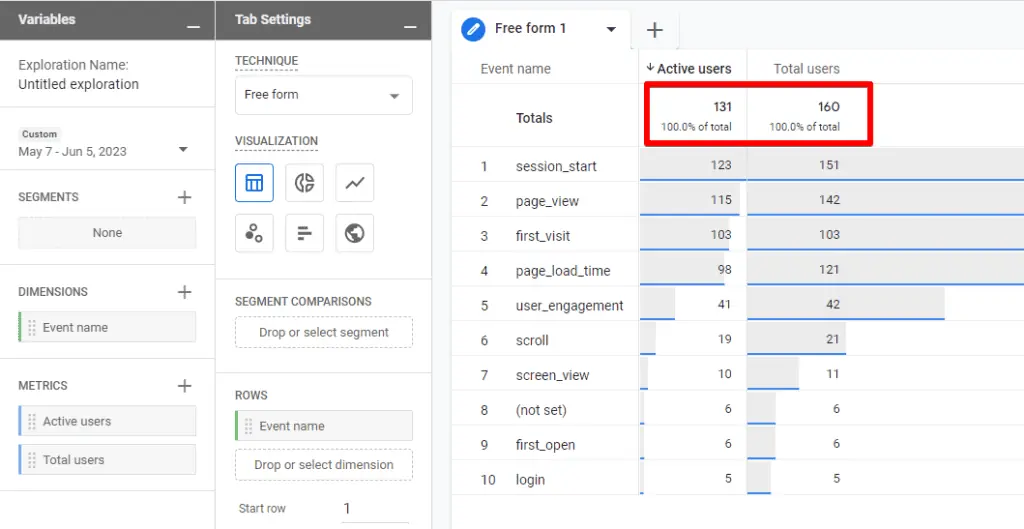This screenshot has width=1024, height=529.
Task: Add a new dimension with plus icon
Action: [x=185, y=292]
